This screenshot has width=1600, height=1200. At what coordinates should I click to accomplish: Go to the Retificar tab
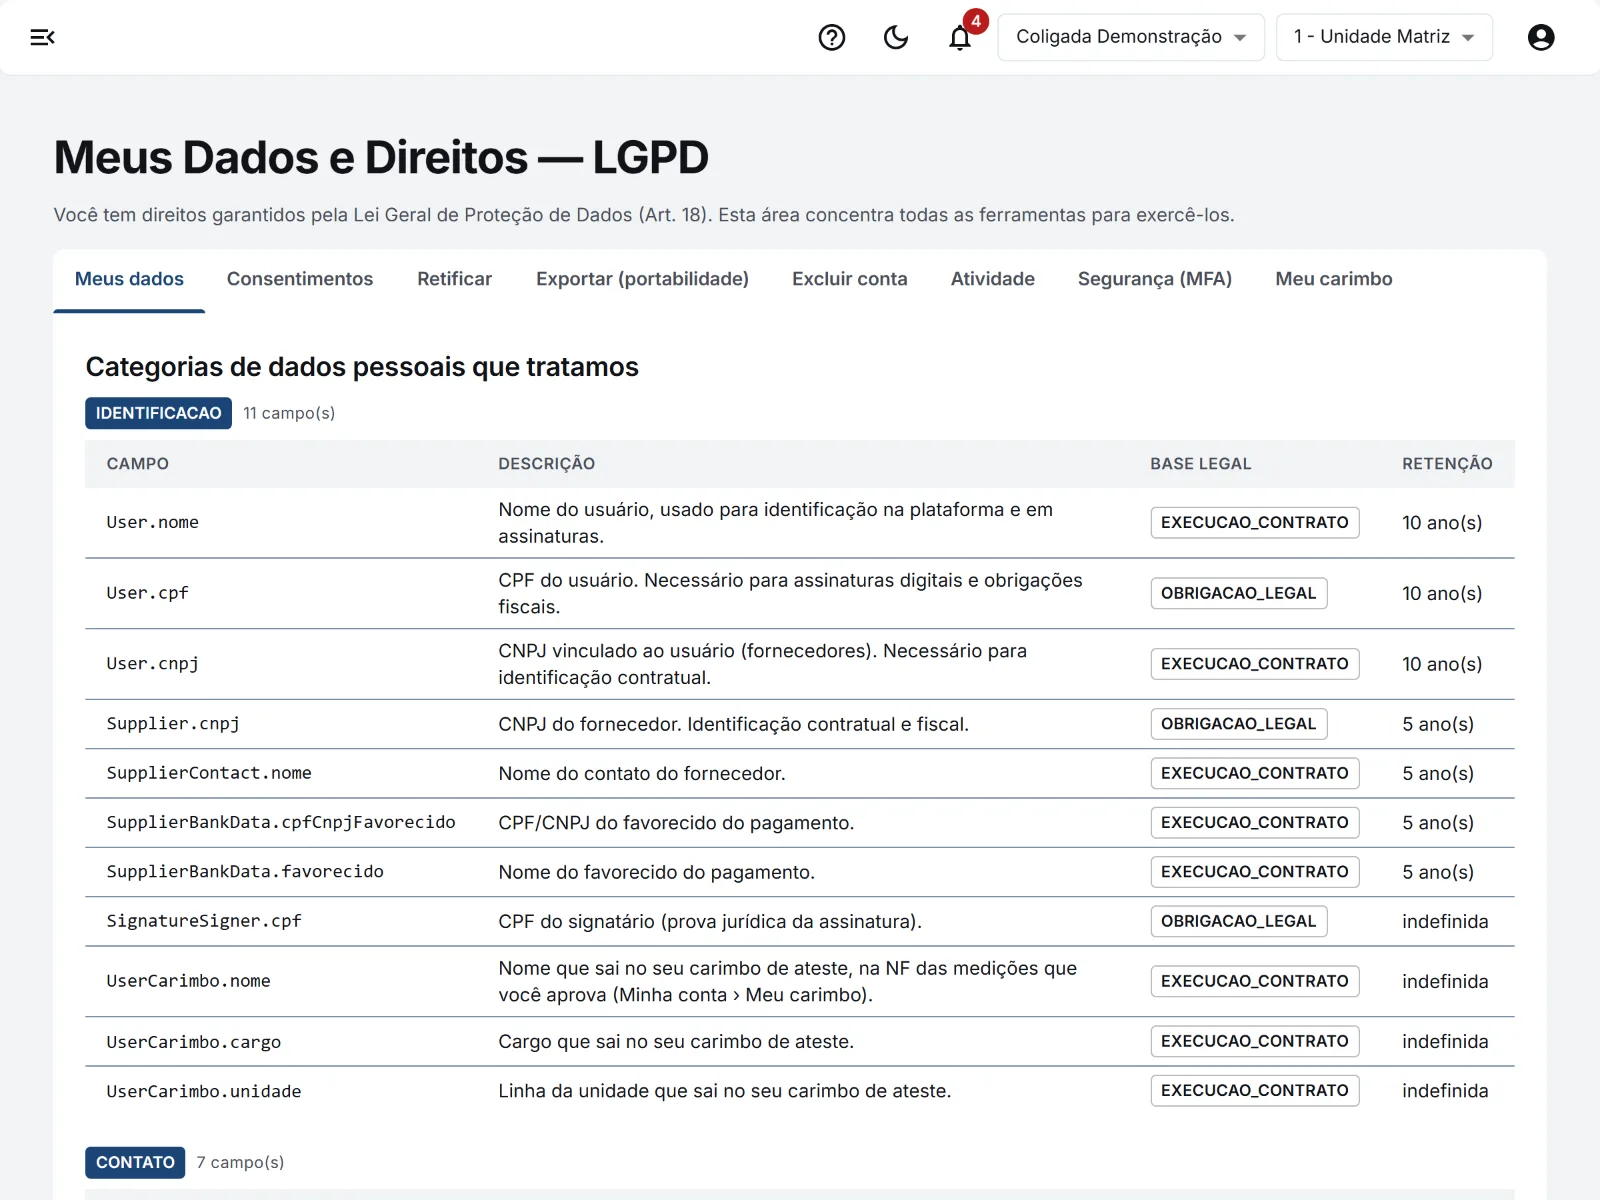pos(455,279)
